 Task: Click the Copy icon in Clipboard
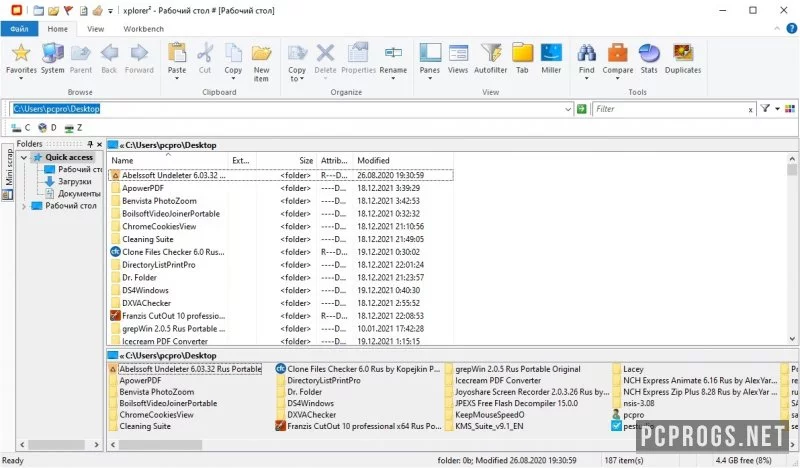point(233,53)
